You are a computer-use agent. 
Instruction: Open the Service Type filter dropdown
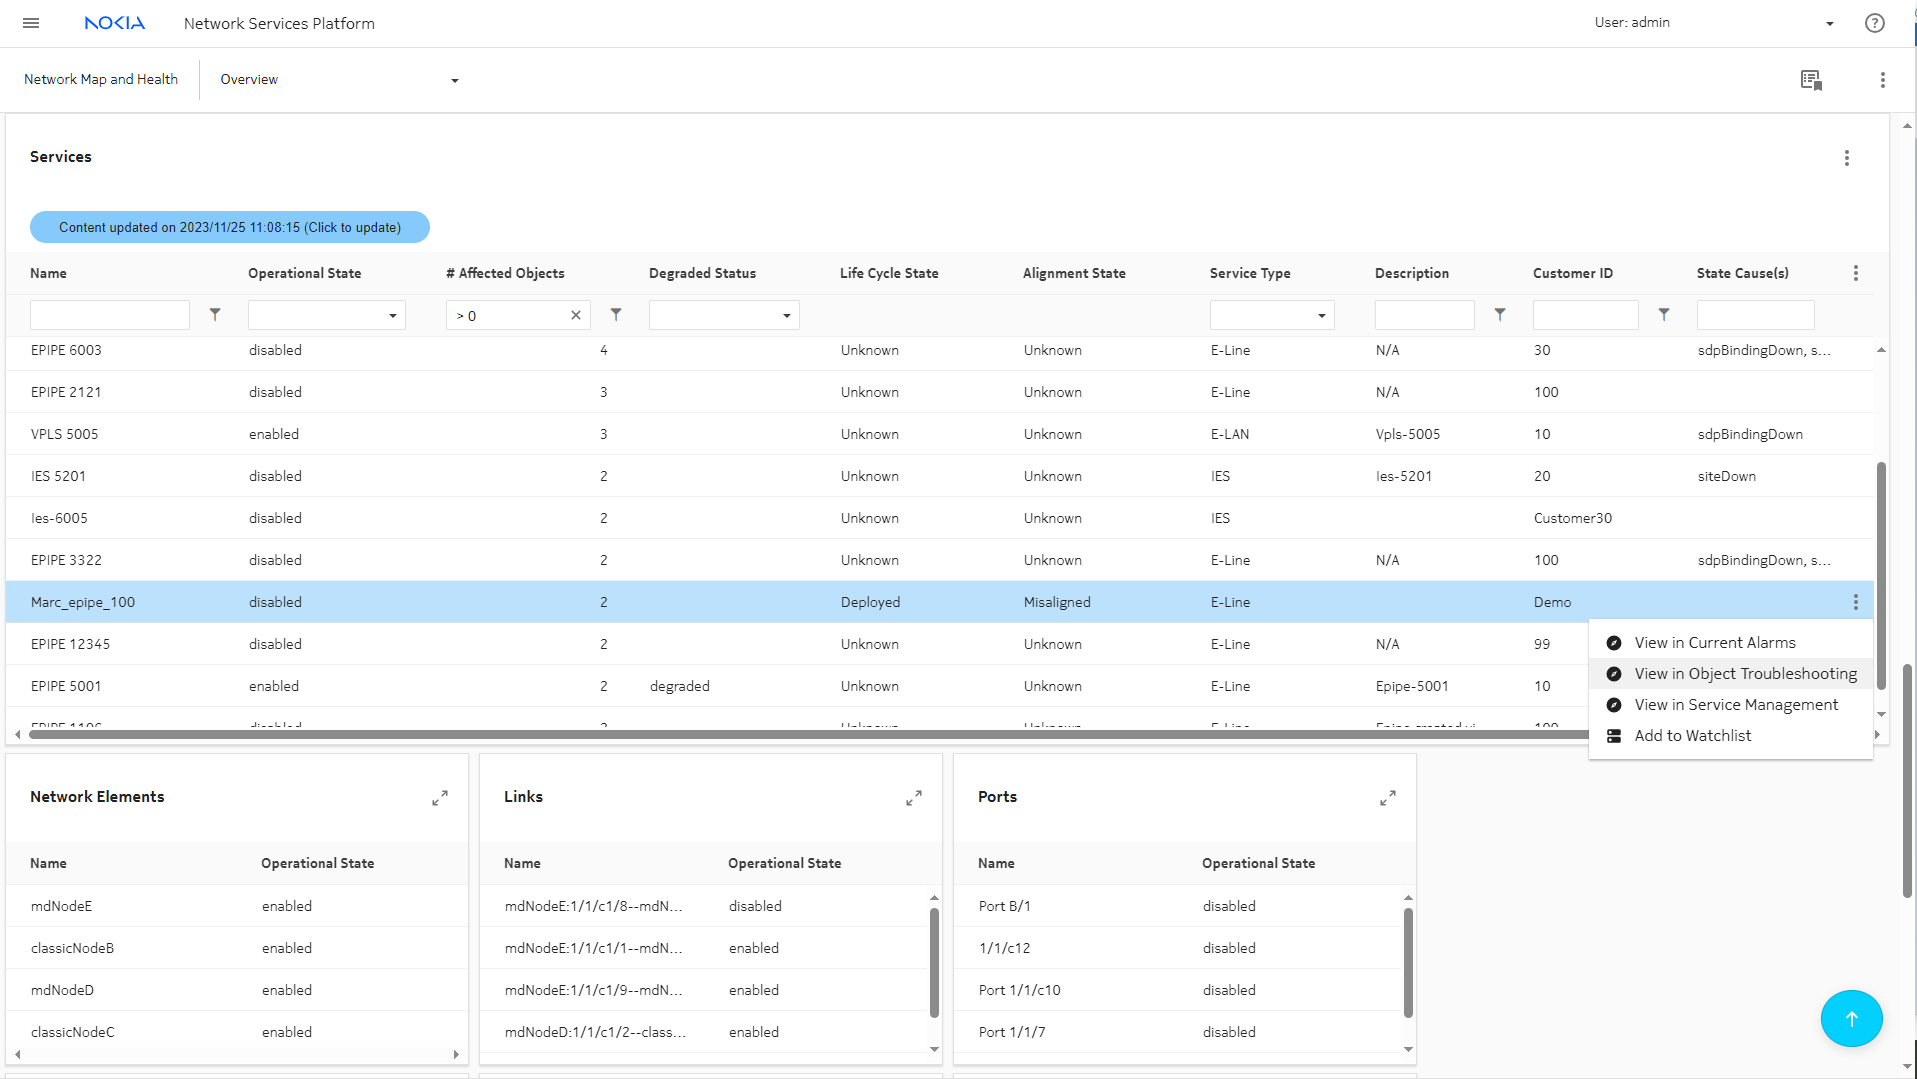click(1271, 316)
